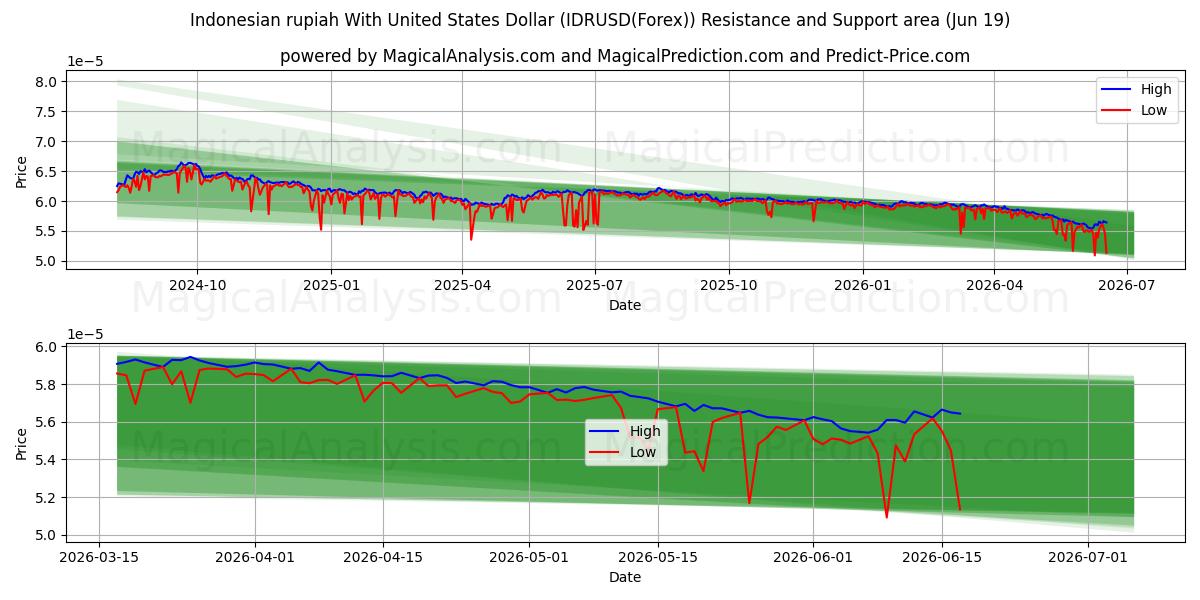
Task: Click the top chart x-axis label 2025-01
Action: click(x=331, y=286)
